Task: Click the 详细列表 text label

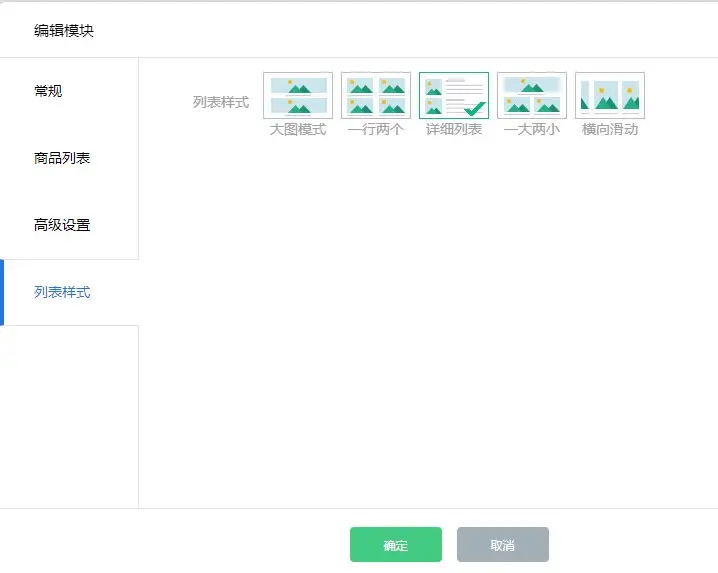Action: [x=454, y=130]
